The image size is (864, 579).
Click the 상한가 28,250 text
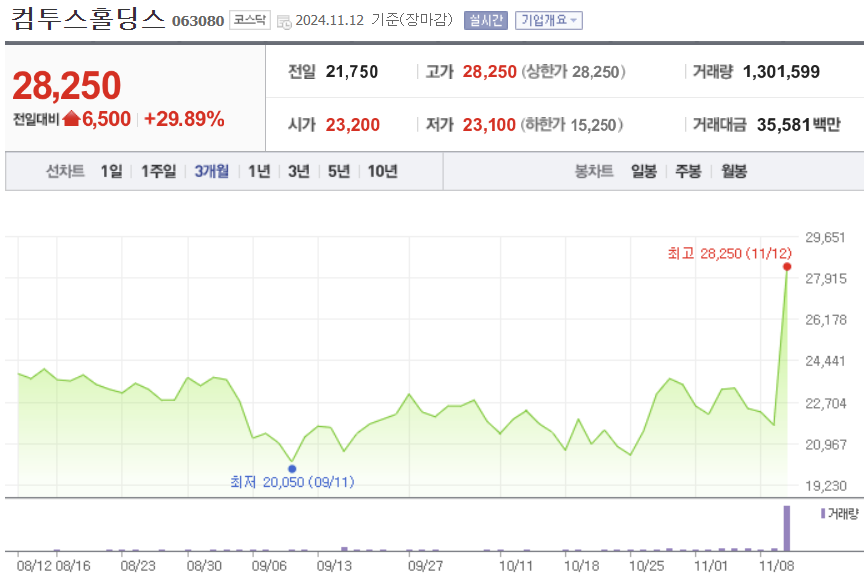pyautogui.click(x=573, y=72)
